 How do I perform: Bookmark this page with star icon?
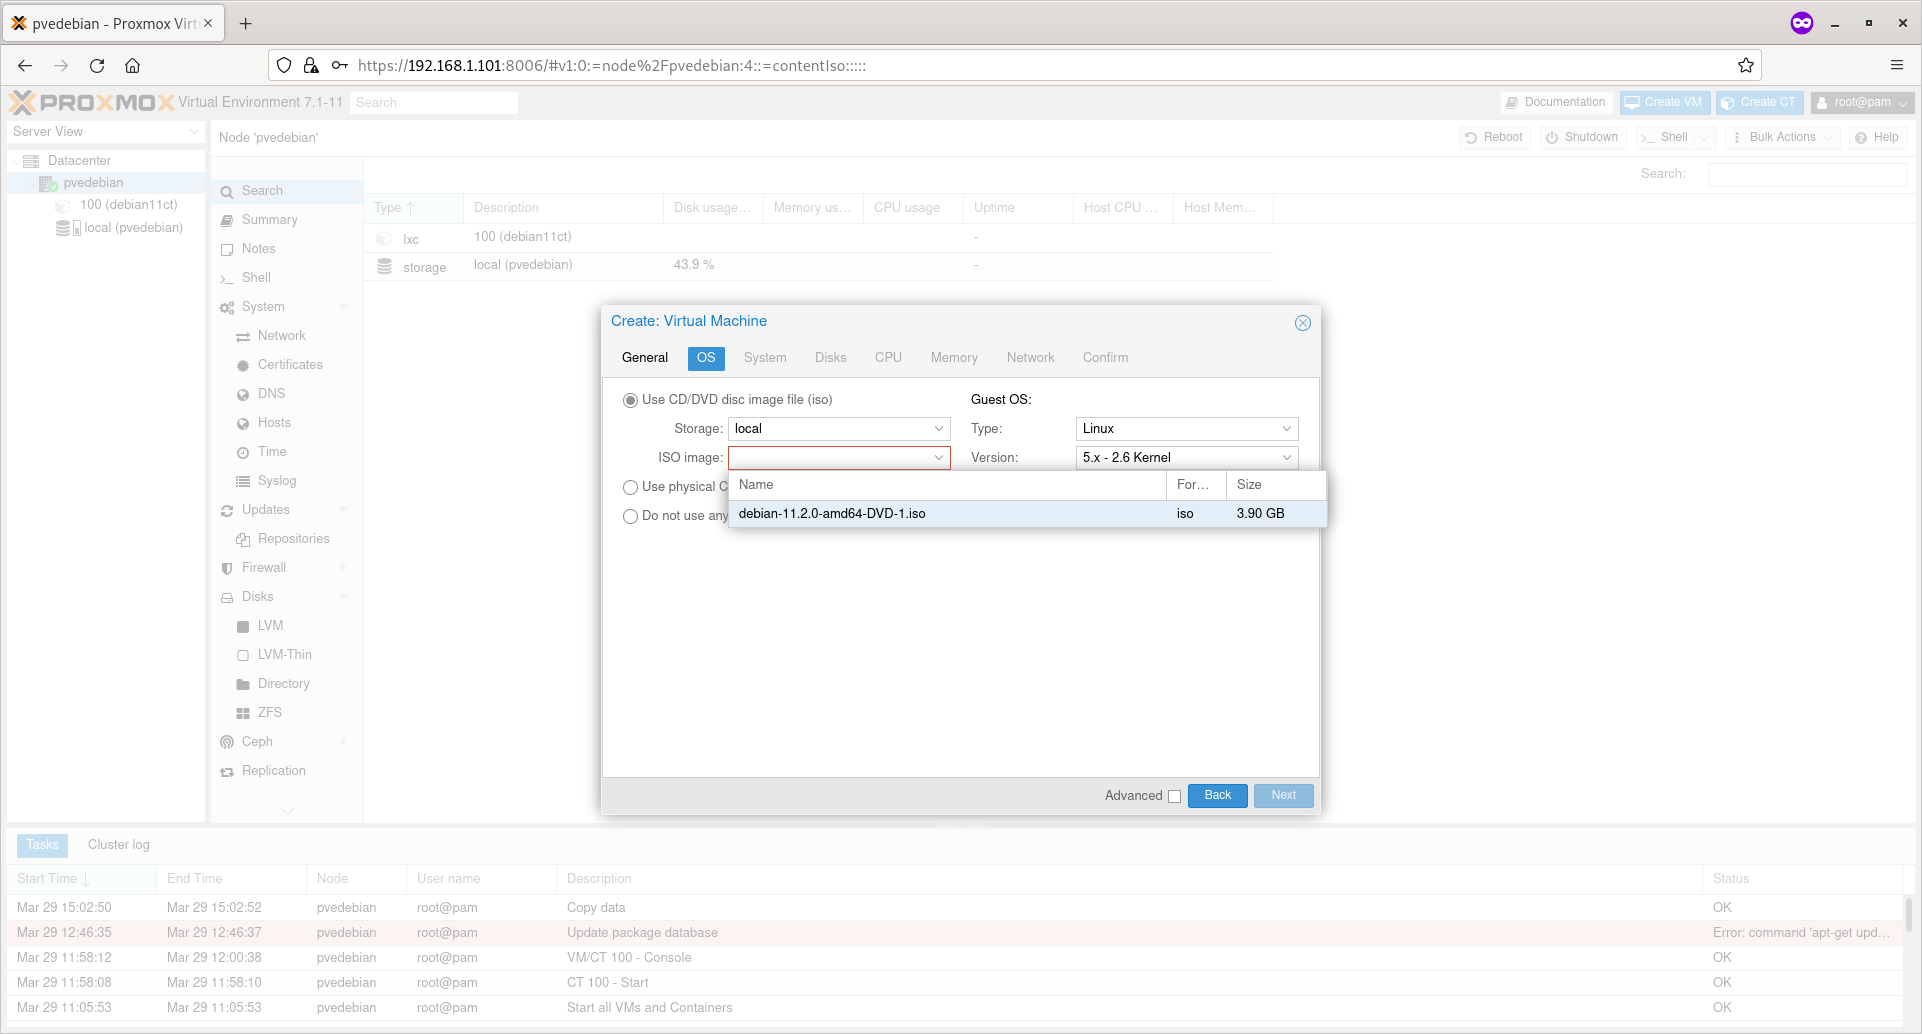[x=1746, y=66]
